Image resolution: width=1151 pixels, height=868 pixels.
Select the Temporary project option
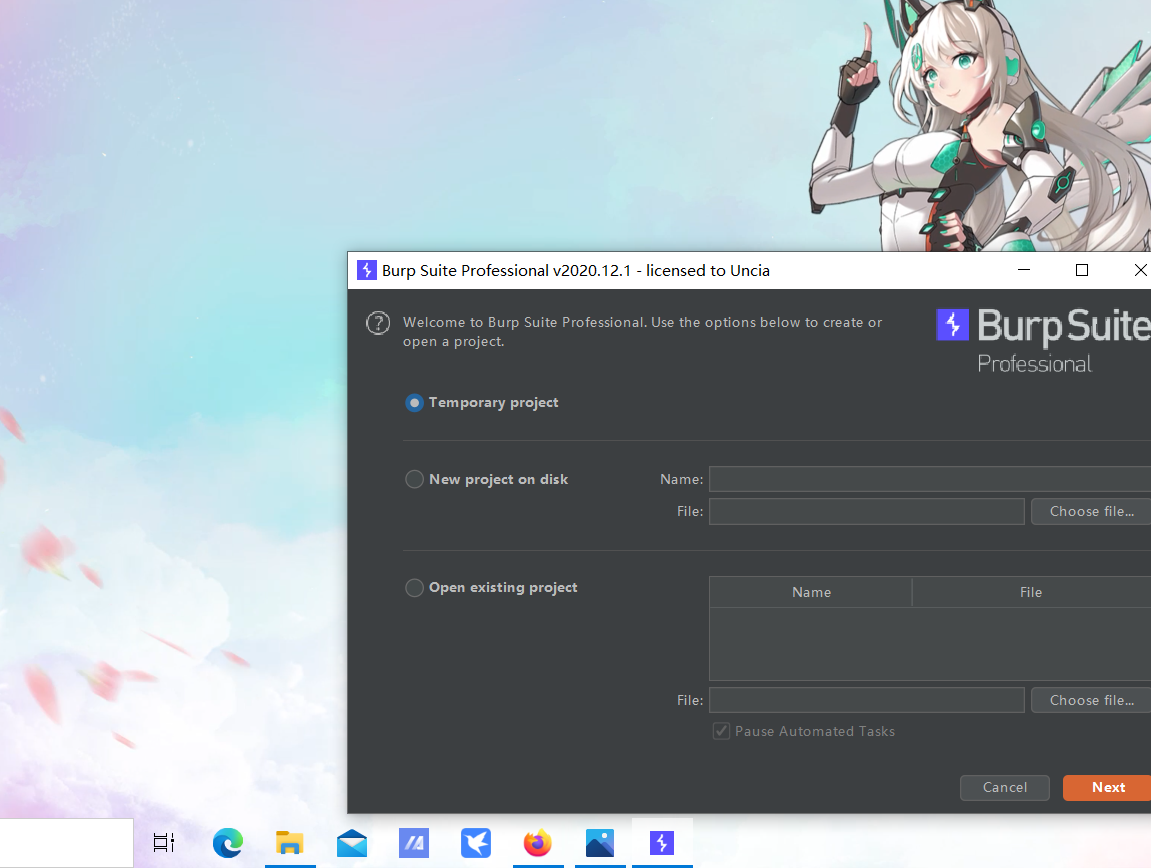(414, 403)
